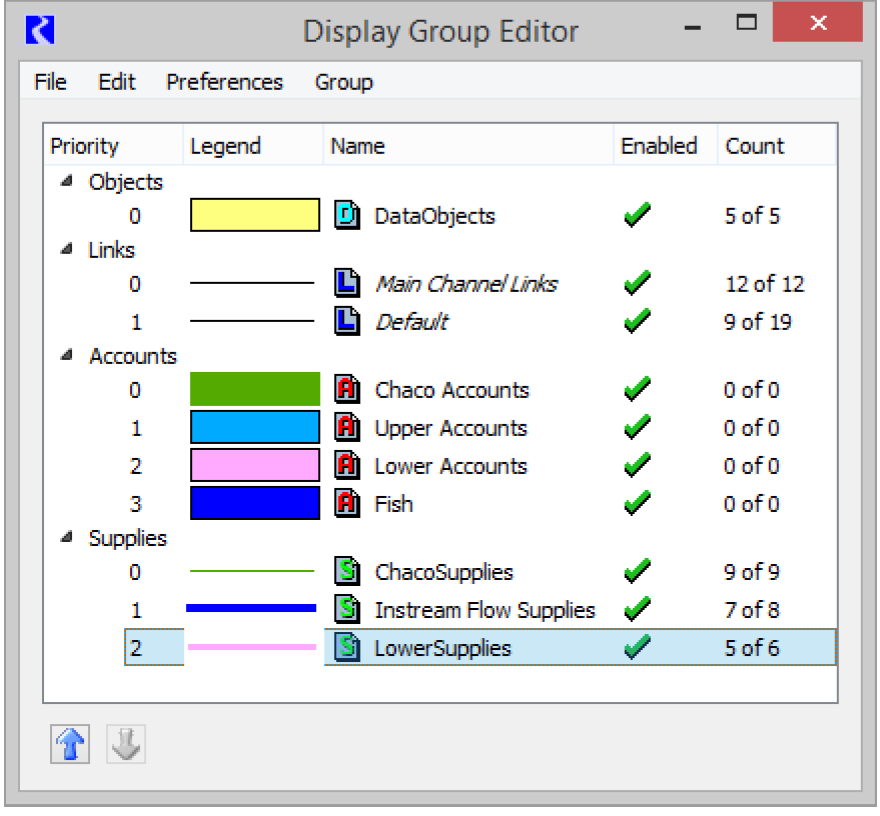
Task: Click the blue move-up arrow button
Action: click(69, 744)
